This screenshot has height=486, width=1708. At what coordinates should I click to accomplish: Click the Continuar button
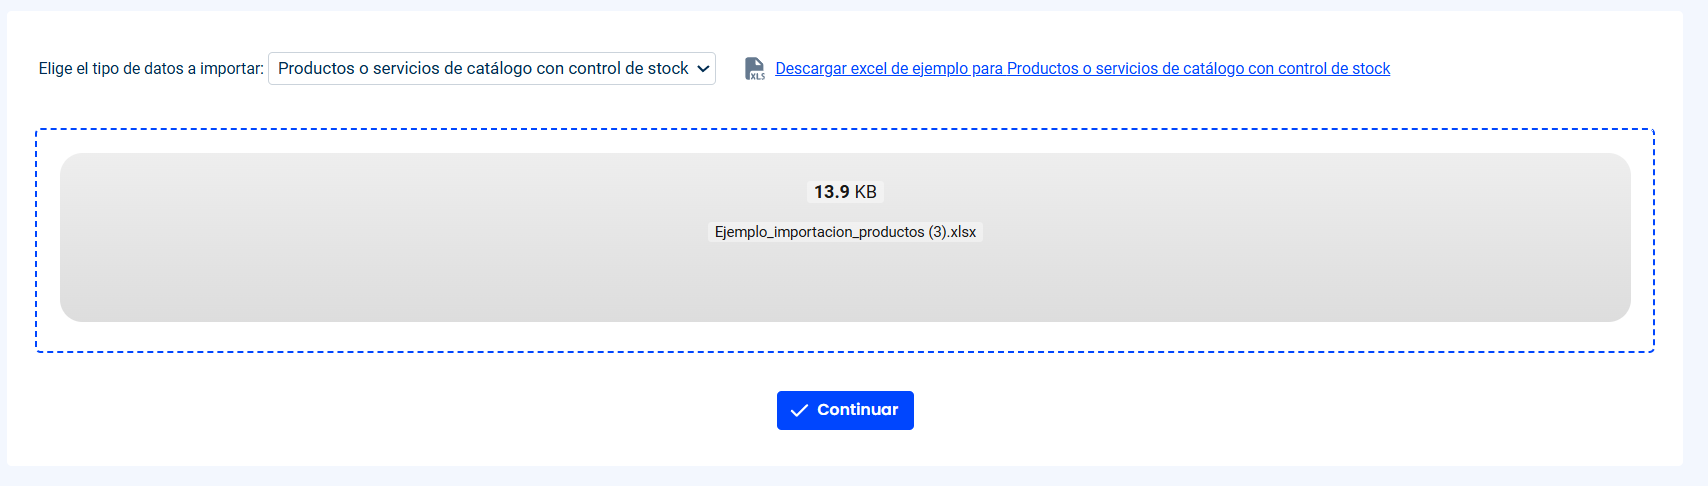[845, 410]
